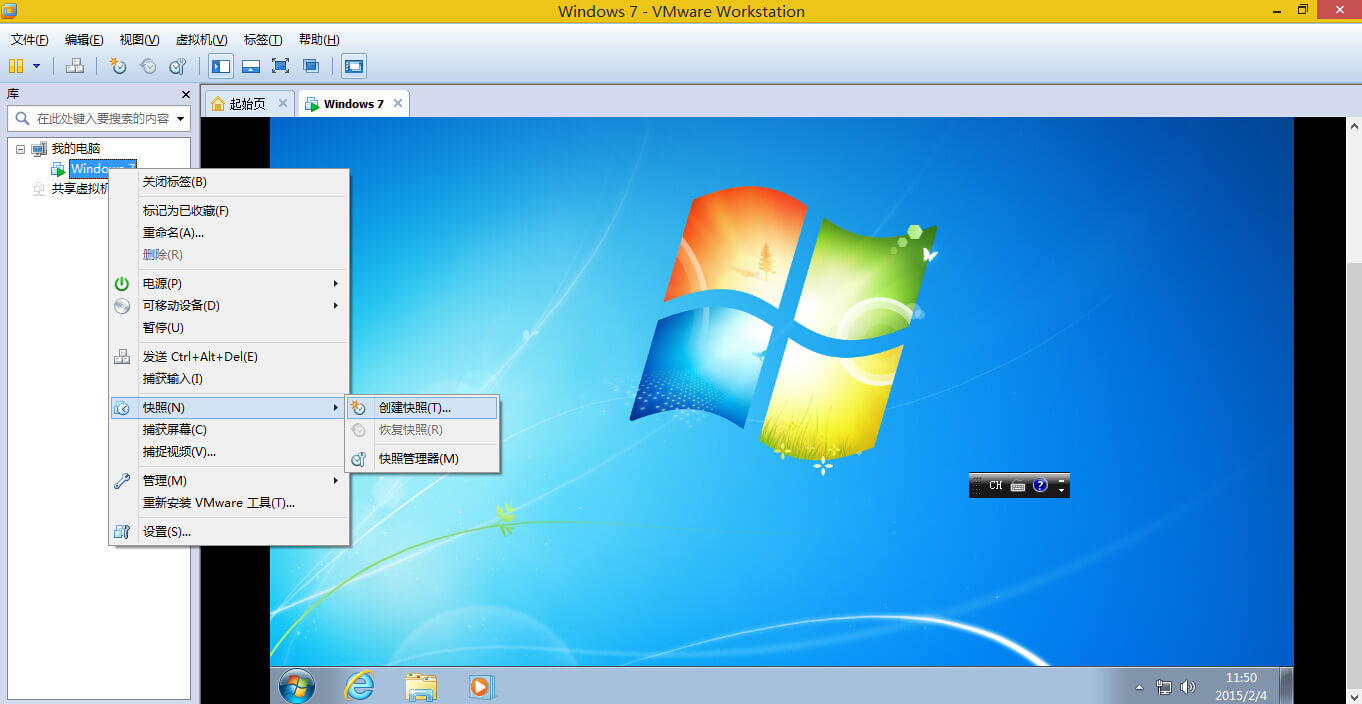Choose 重新安装 VMware 工具(T)...

[x=229, y=503]
